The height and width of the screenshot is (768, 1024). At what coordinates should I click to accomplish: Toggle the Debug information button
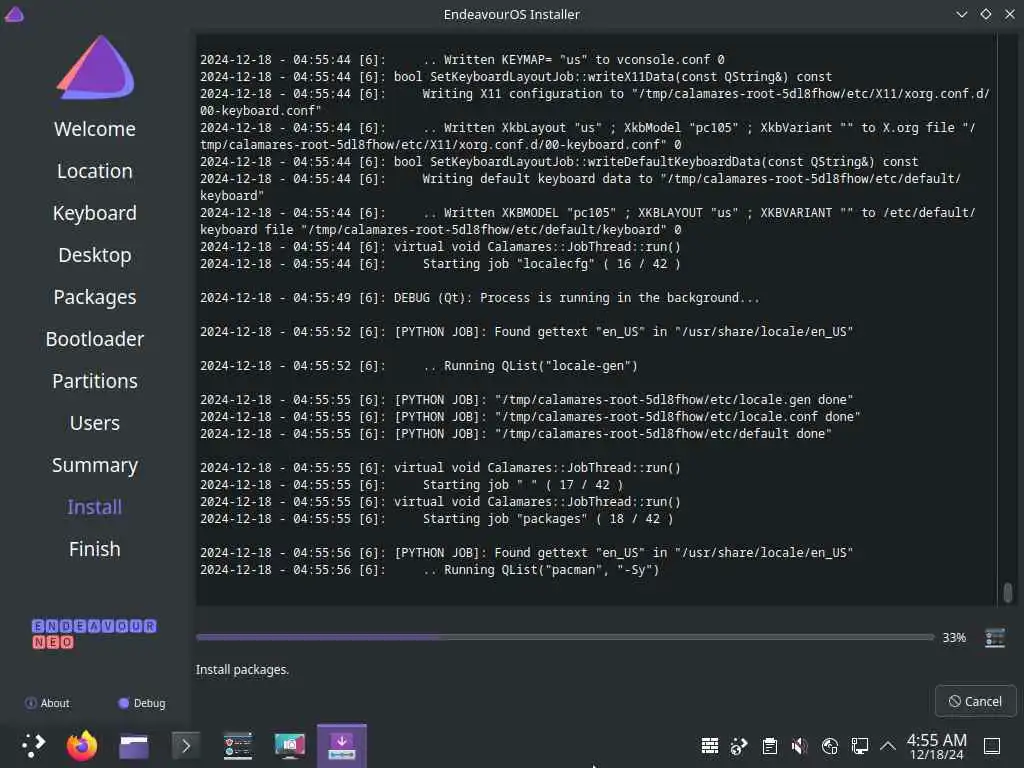pyautogui.click(x=142, y=703)
